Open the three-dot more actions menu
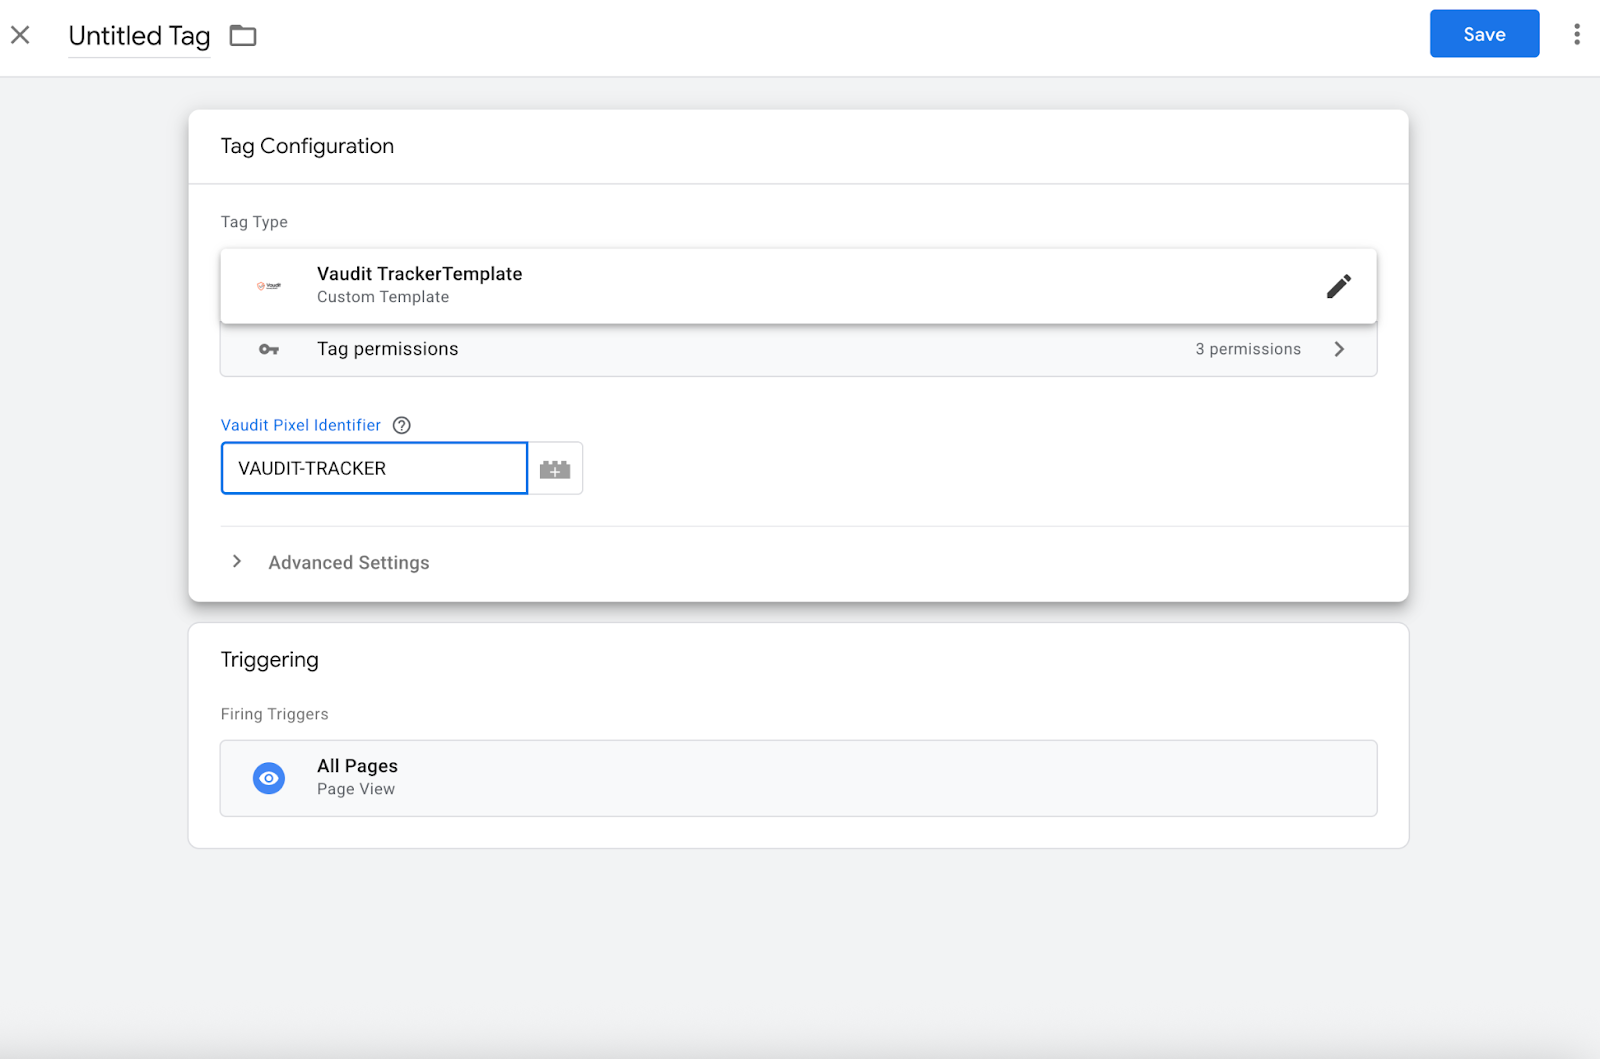Screen dimensions: 1600x1059 (x=1576, y=34)
